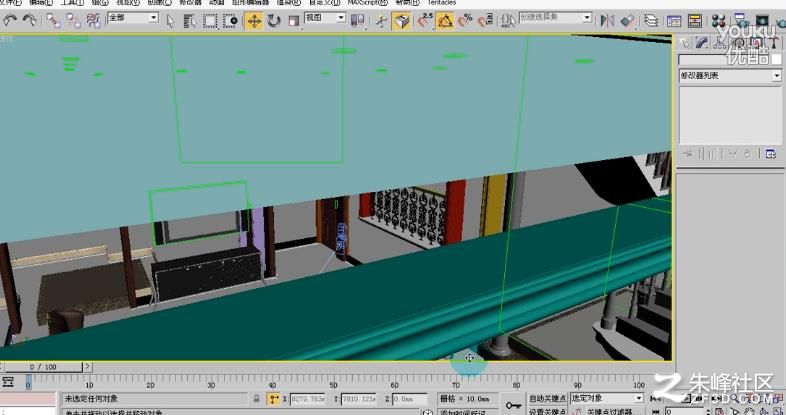This screenshot has width=786, height=415.
Task: Open the Layer Manager
Action: pyautogui.click(x=651, y=21)
